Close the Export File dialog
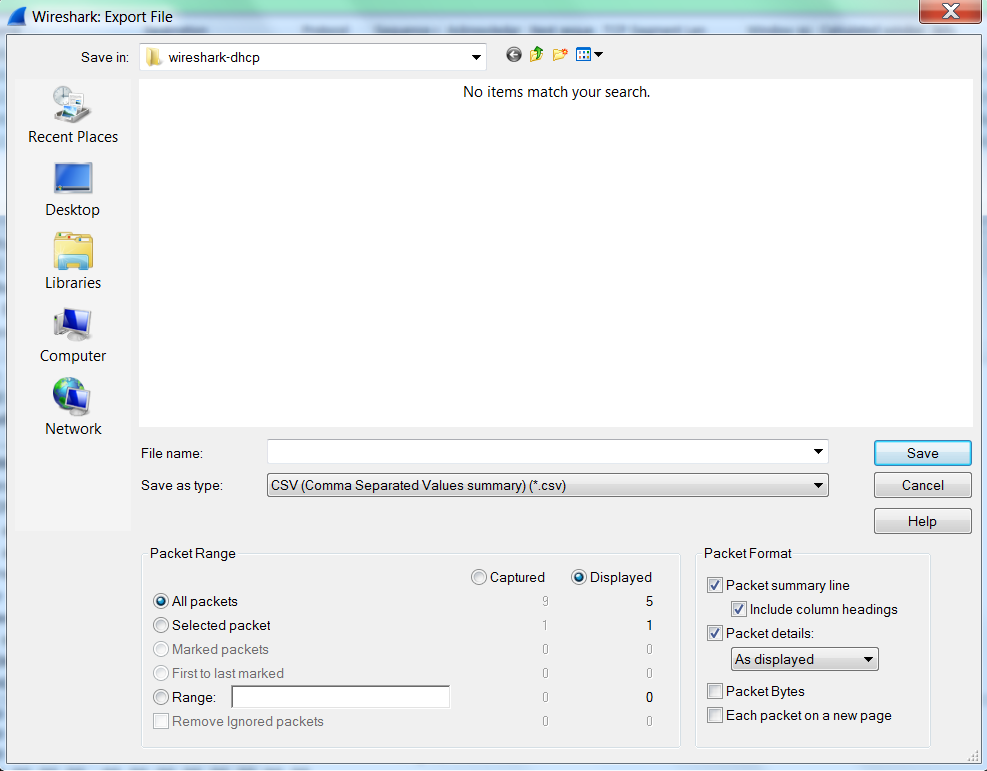Viewport: 987px width, 771px height. [950, 11]
